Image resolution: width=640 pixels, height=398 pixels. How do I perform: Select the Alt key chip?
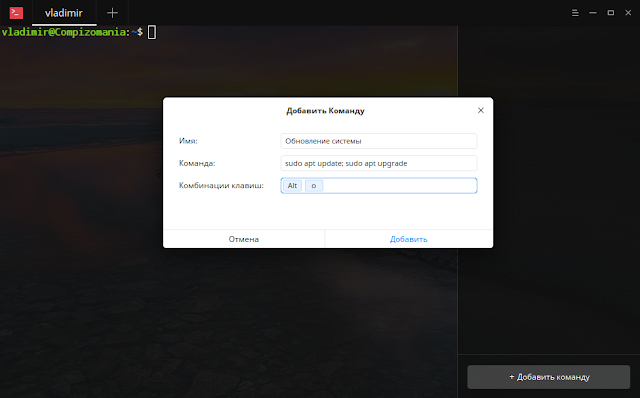[292, 186]
